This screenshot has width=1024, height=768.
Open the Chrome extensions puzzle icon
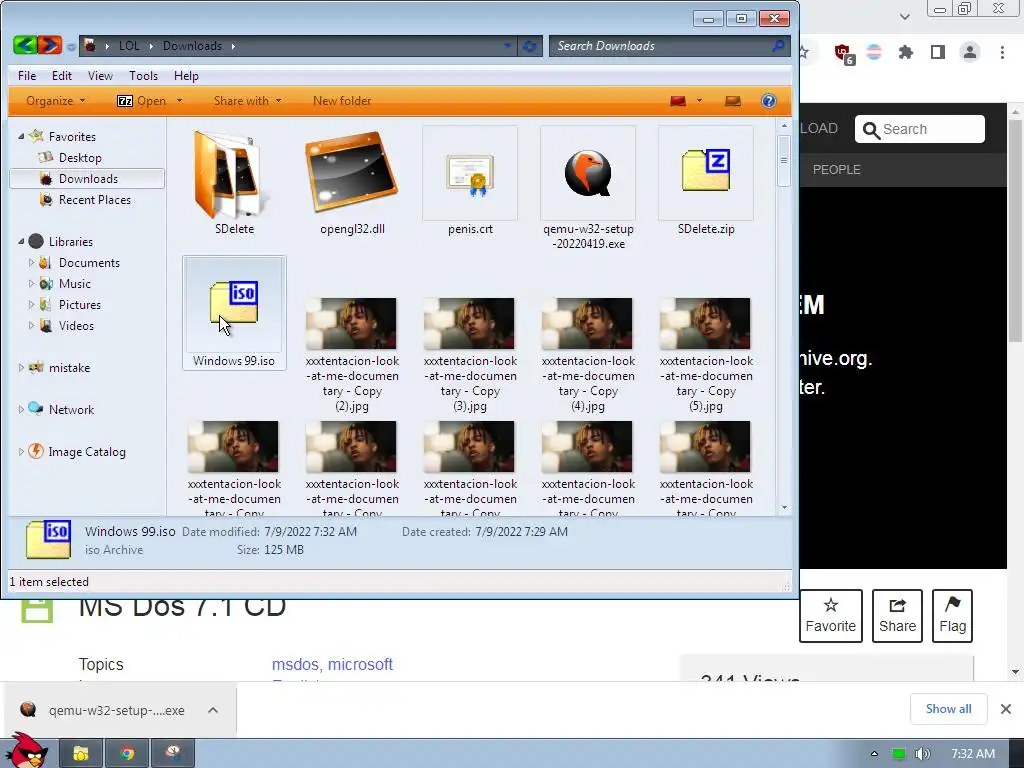pos(905,52)
